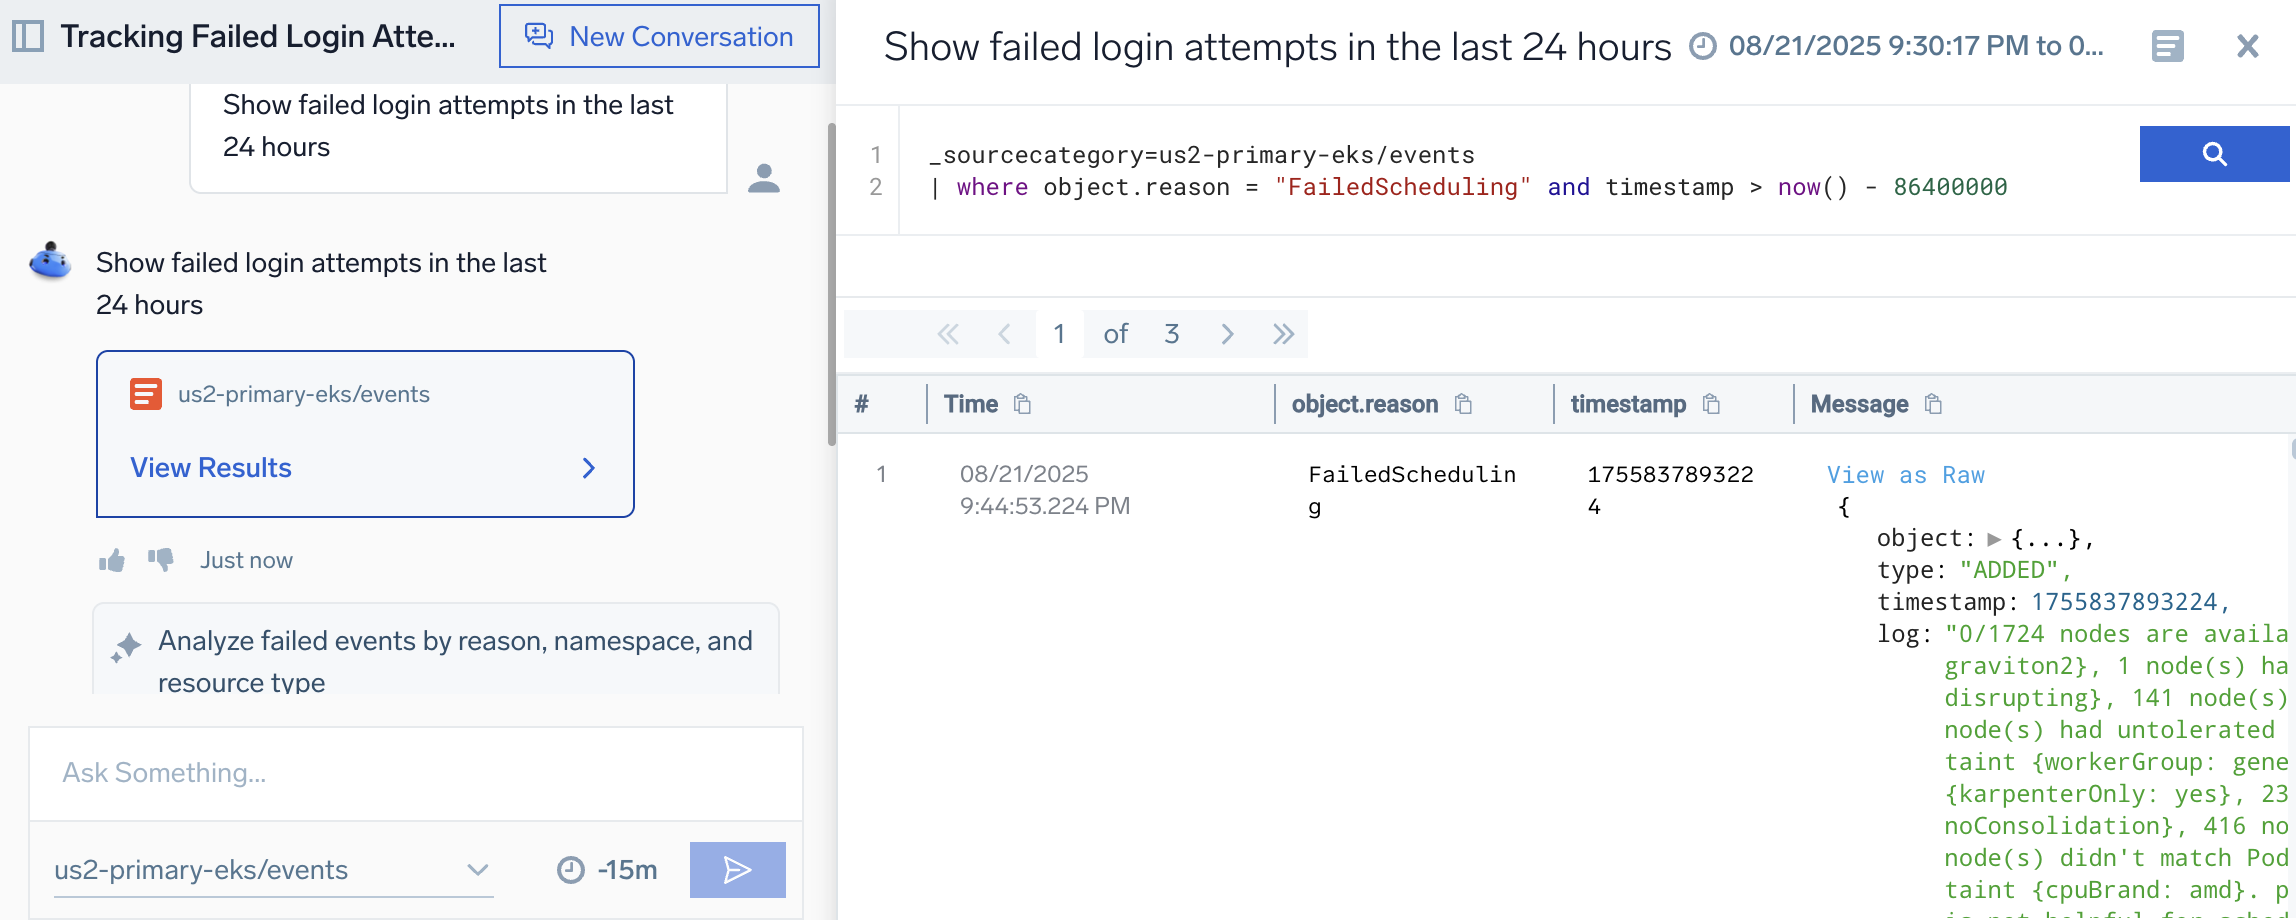Viewport: 2296px width, 920px height.
Task: Expand results with the chevron arrow
Action: pyautogui.click(x=589, y=468)
